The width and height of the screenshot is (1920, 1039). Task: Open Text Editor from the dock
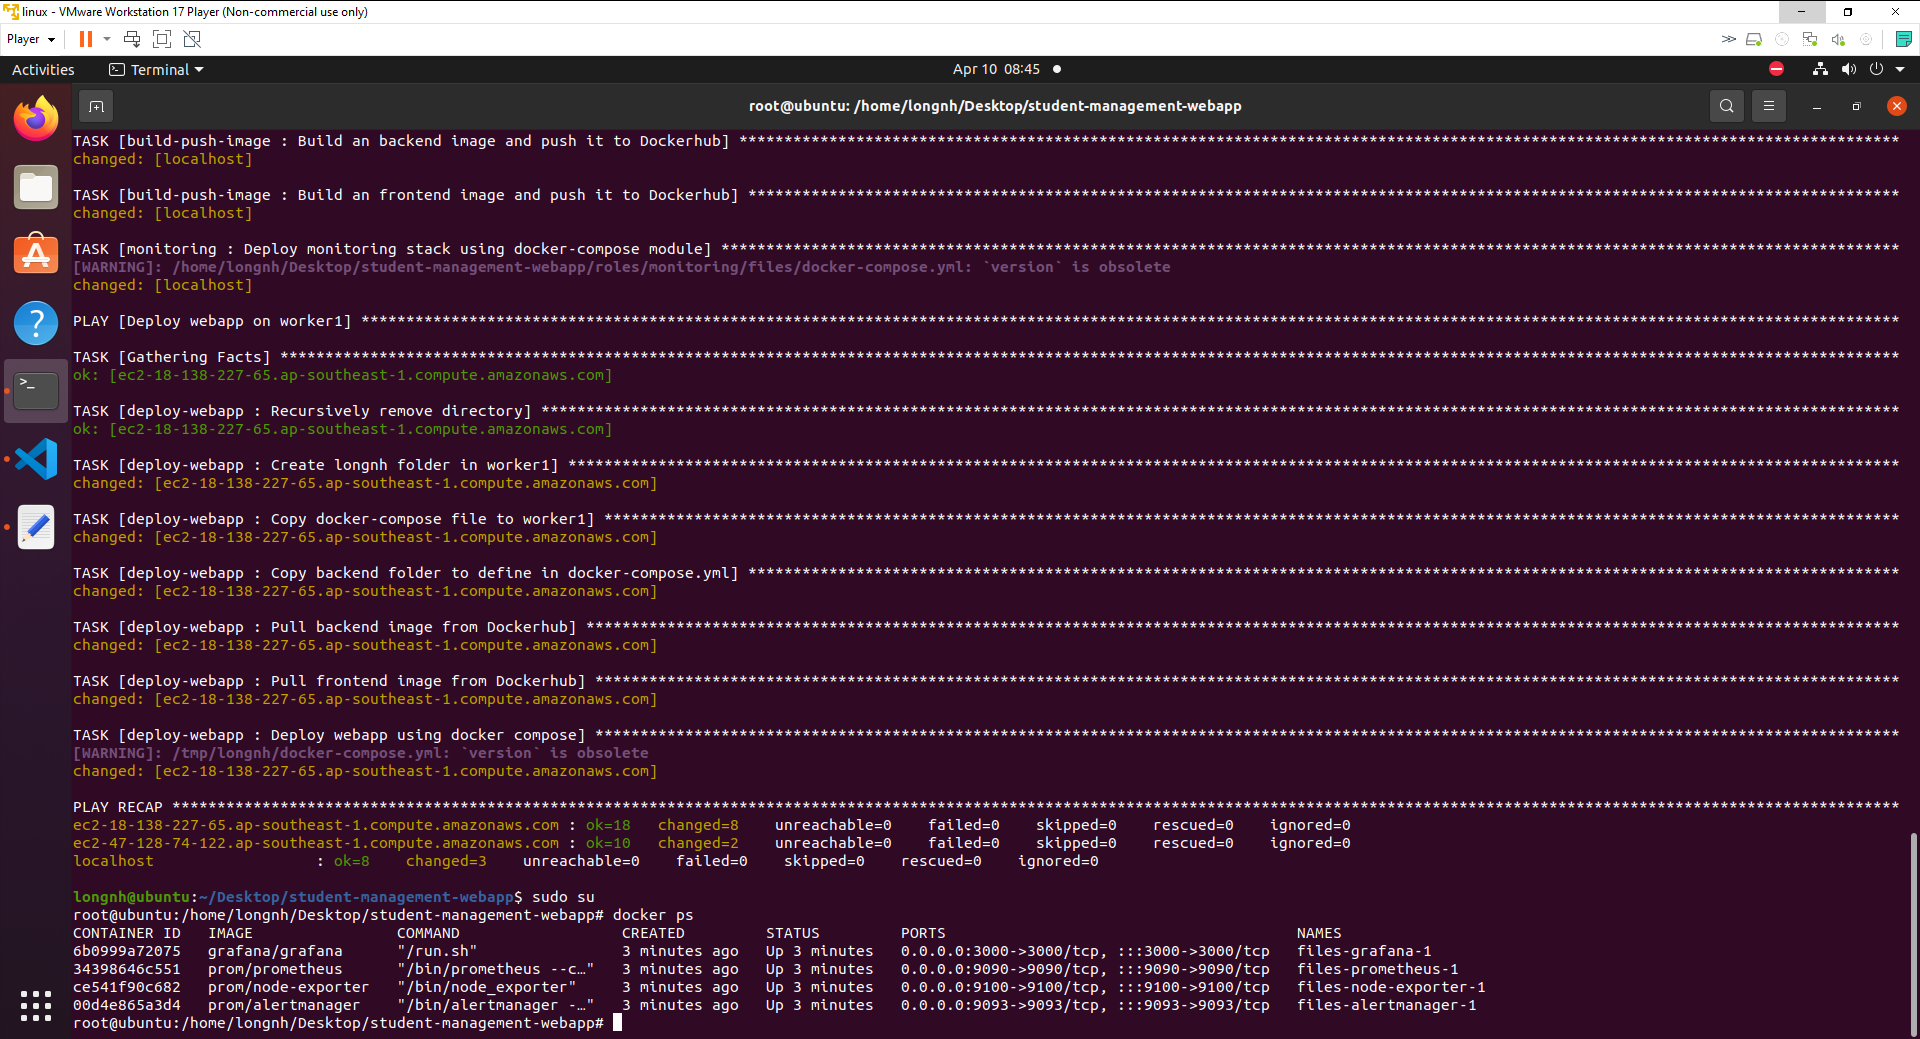coord(36,527)
